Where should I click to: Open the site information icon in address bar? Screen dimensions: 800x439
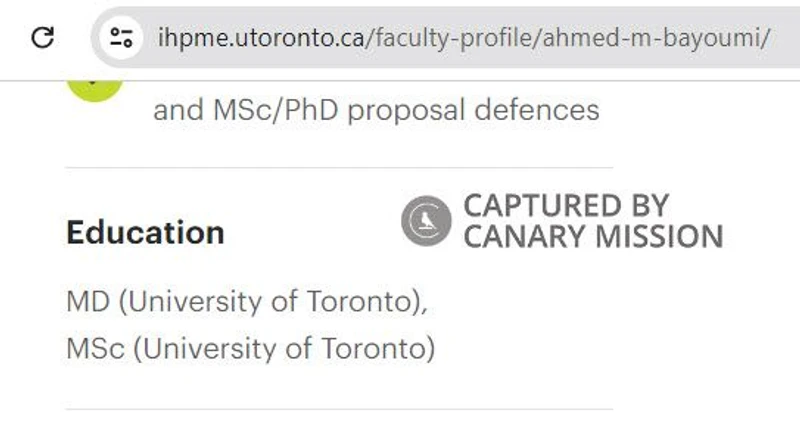(x=121, y=37)
